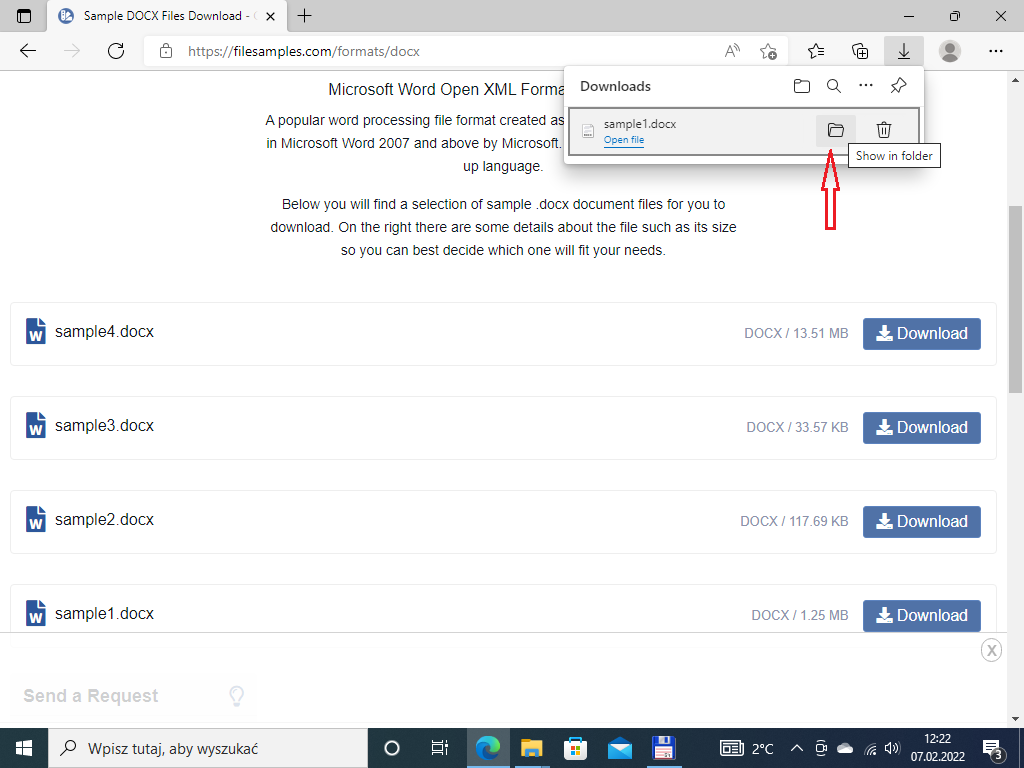The image size is (1024, 768).
Task: Pin the Downloads panel
Action: coord(899,86)
